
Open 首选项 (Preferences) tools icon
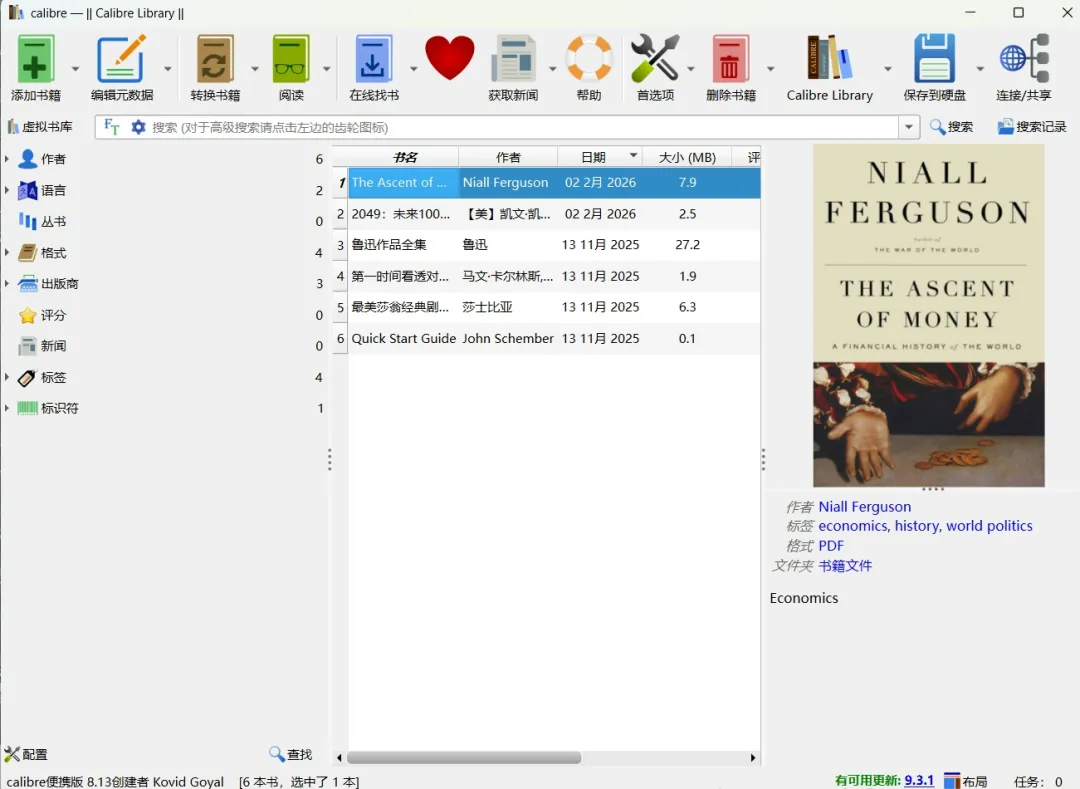655,59
